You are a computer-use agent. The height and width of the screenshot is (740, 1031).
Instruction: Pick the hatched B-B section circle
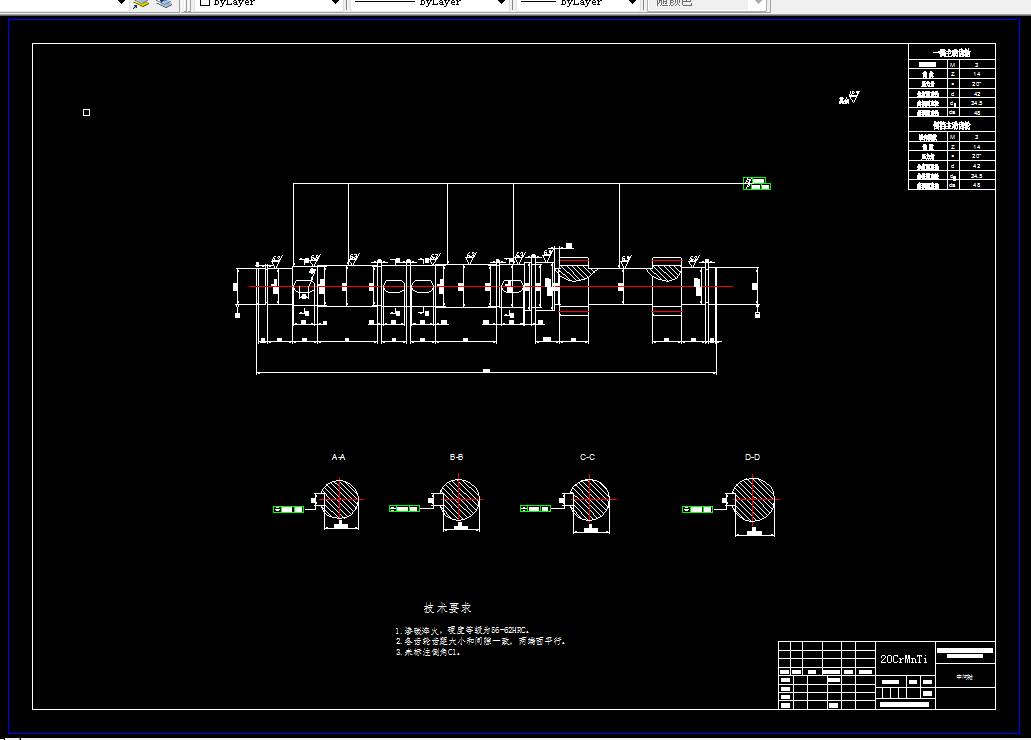[460, 499]
